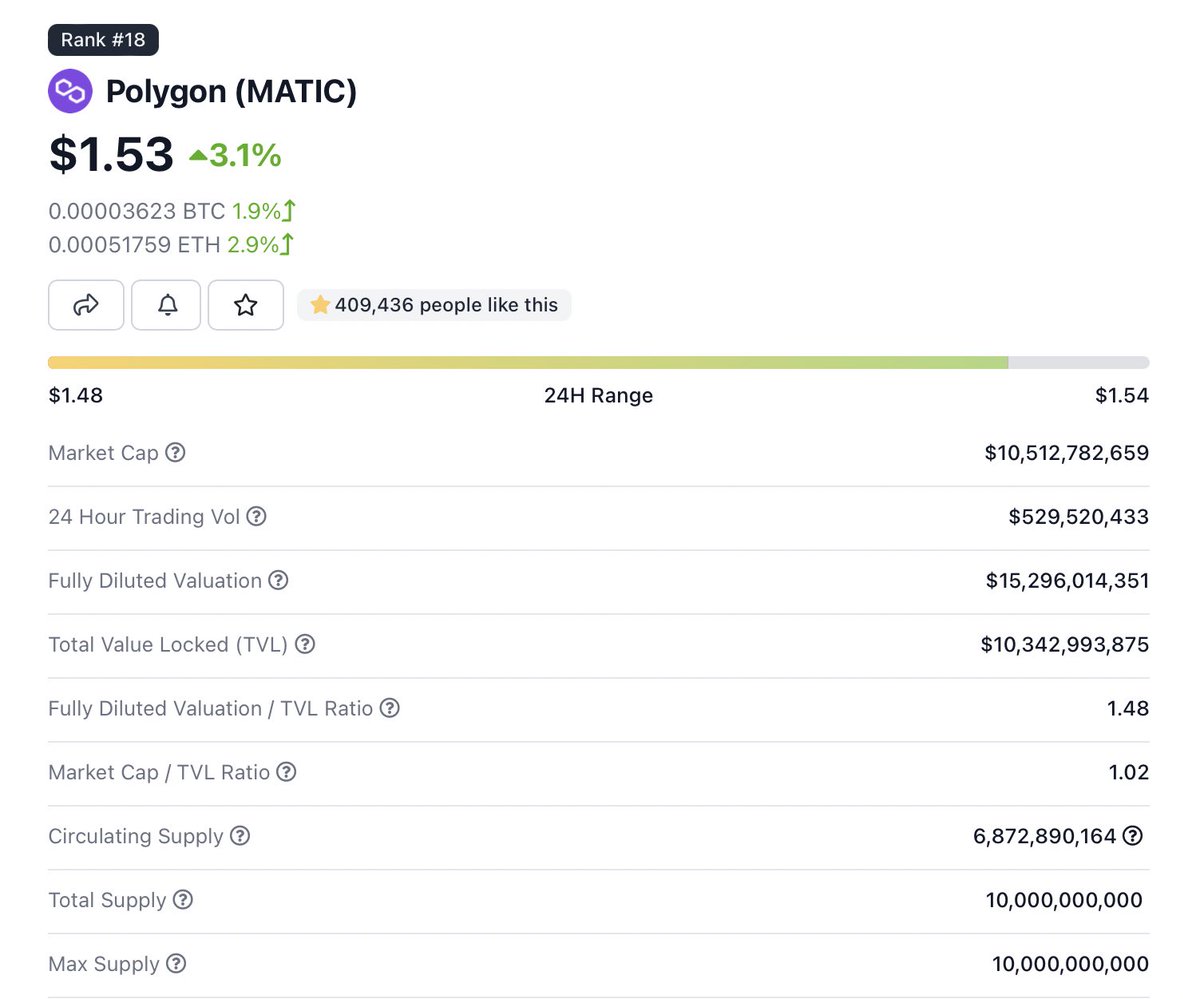Image resolution: width=1200 pixels, height=999 pixels.
Task: Click the 1.9% BTC change
Action: 257,212
